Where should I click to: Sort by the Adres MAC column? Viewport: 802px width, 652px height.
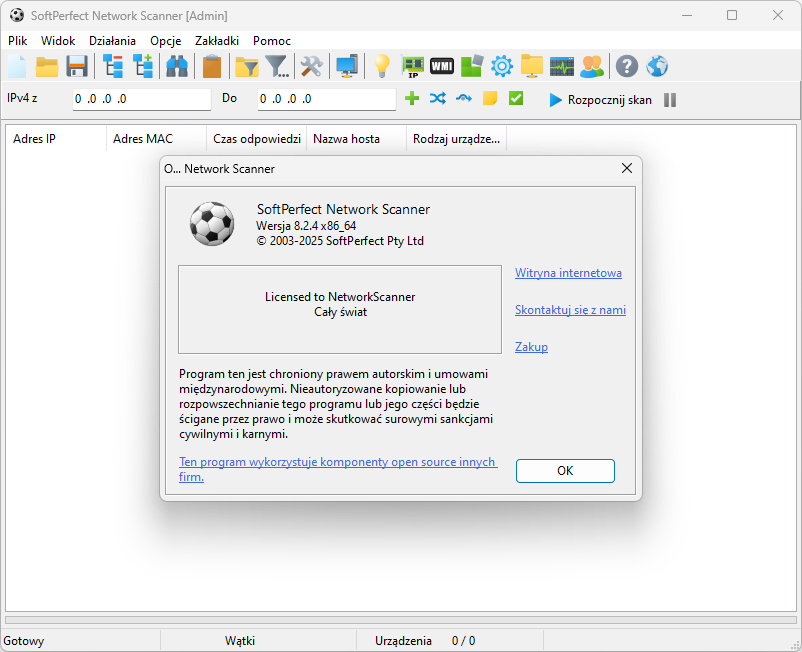pyautogui.click(x=156, y=139)
